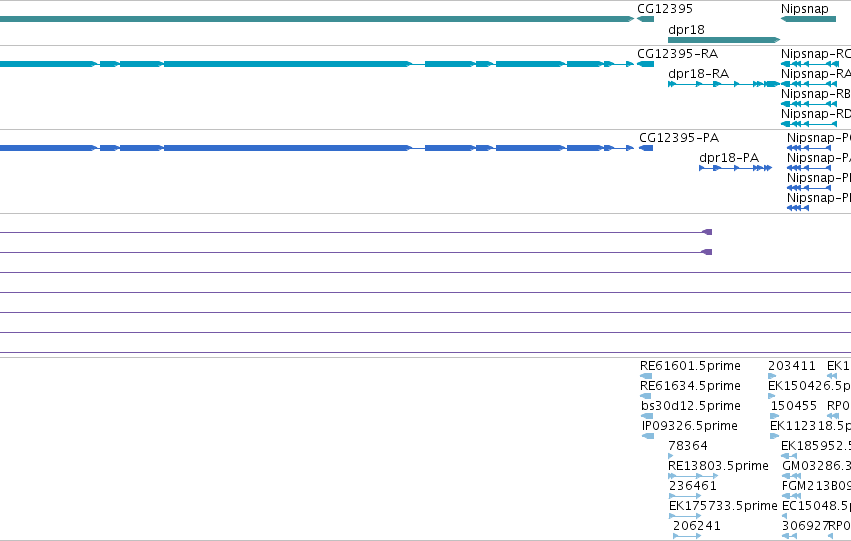This screenshot has width=851, height=541.
Task: Click the Nipsnap-RC transcript glyph
Action: (810, 64)
